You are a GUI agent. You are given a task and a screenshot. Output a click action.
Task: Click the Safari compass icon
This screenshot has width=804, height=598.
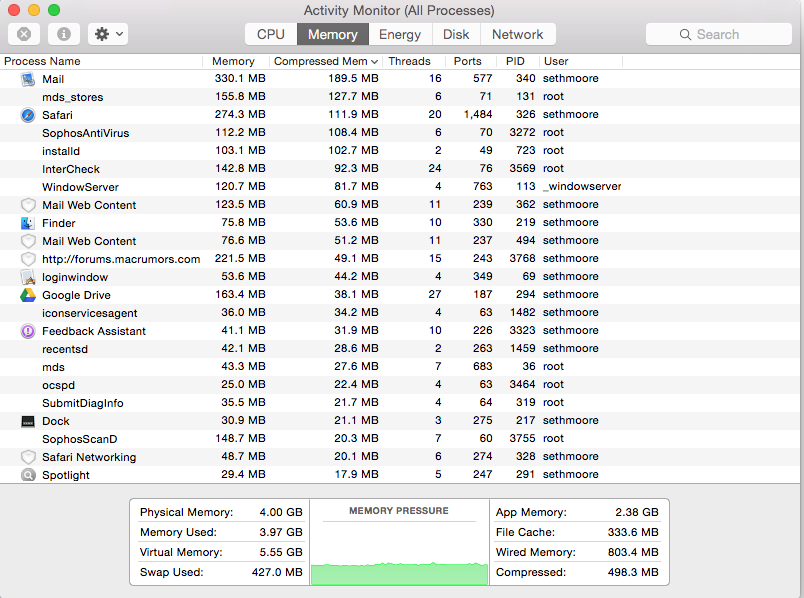28,115
